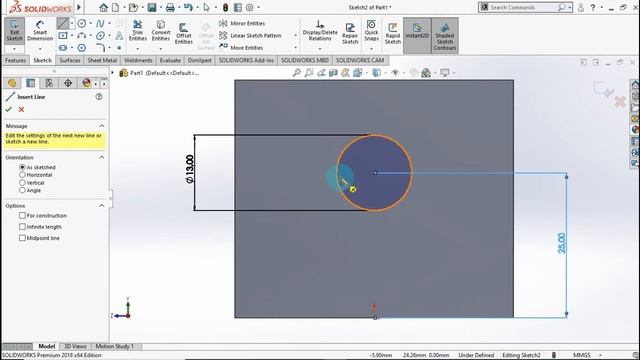Viewport: 640px width, 360px height.
Task: Click the Rebuild traffic light icon
Action: [x=225, y=7]
